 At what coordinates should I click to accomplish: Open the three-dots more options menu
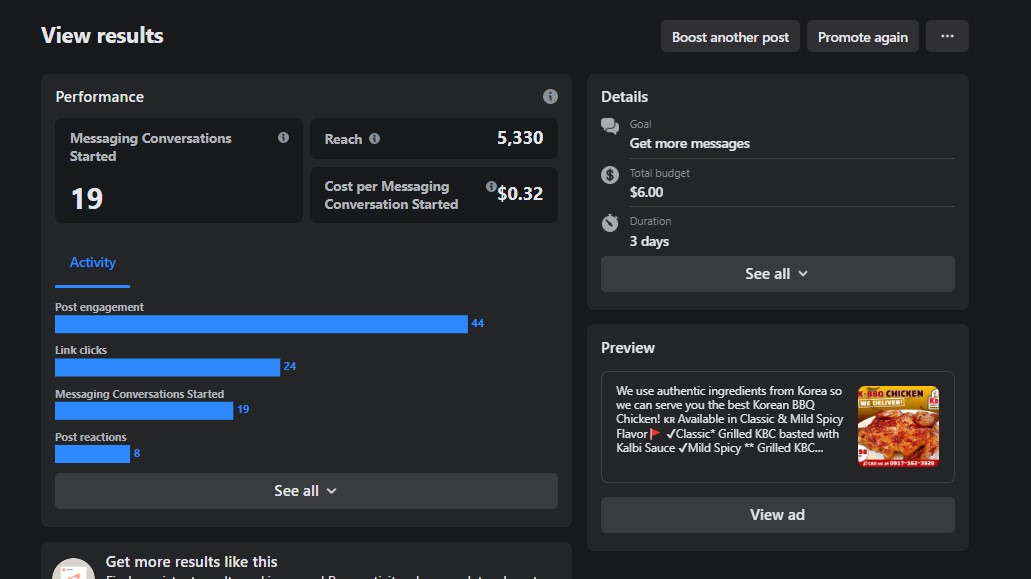(947, 37)
